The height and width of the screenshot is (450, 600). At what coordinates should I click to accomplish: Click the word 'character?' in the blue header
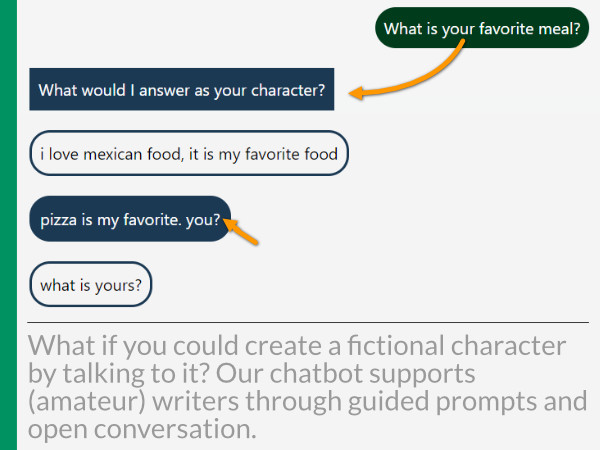tap(288, 90)
